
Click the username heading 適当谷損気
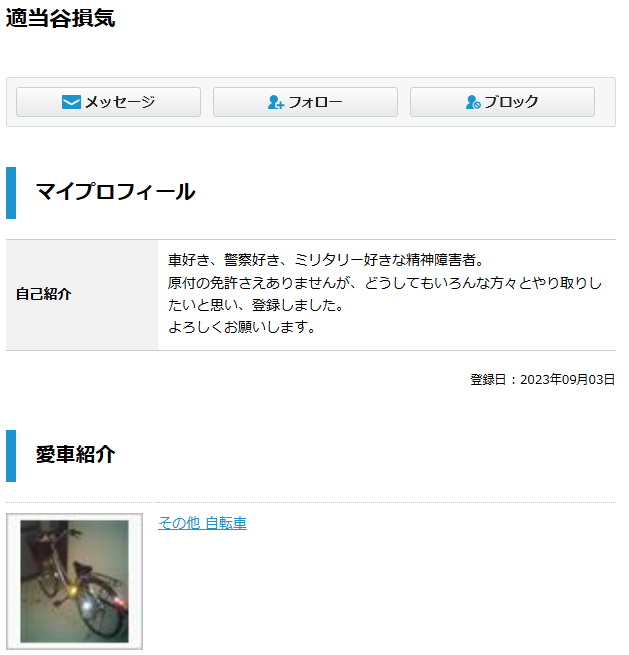pos(61,18)
